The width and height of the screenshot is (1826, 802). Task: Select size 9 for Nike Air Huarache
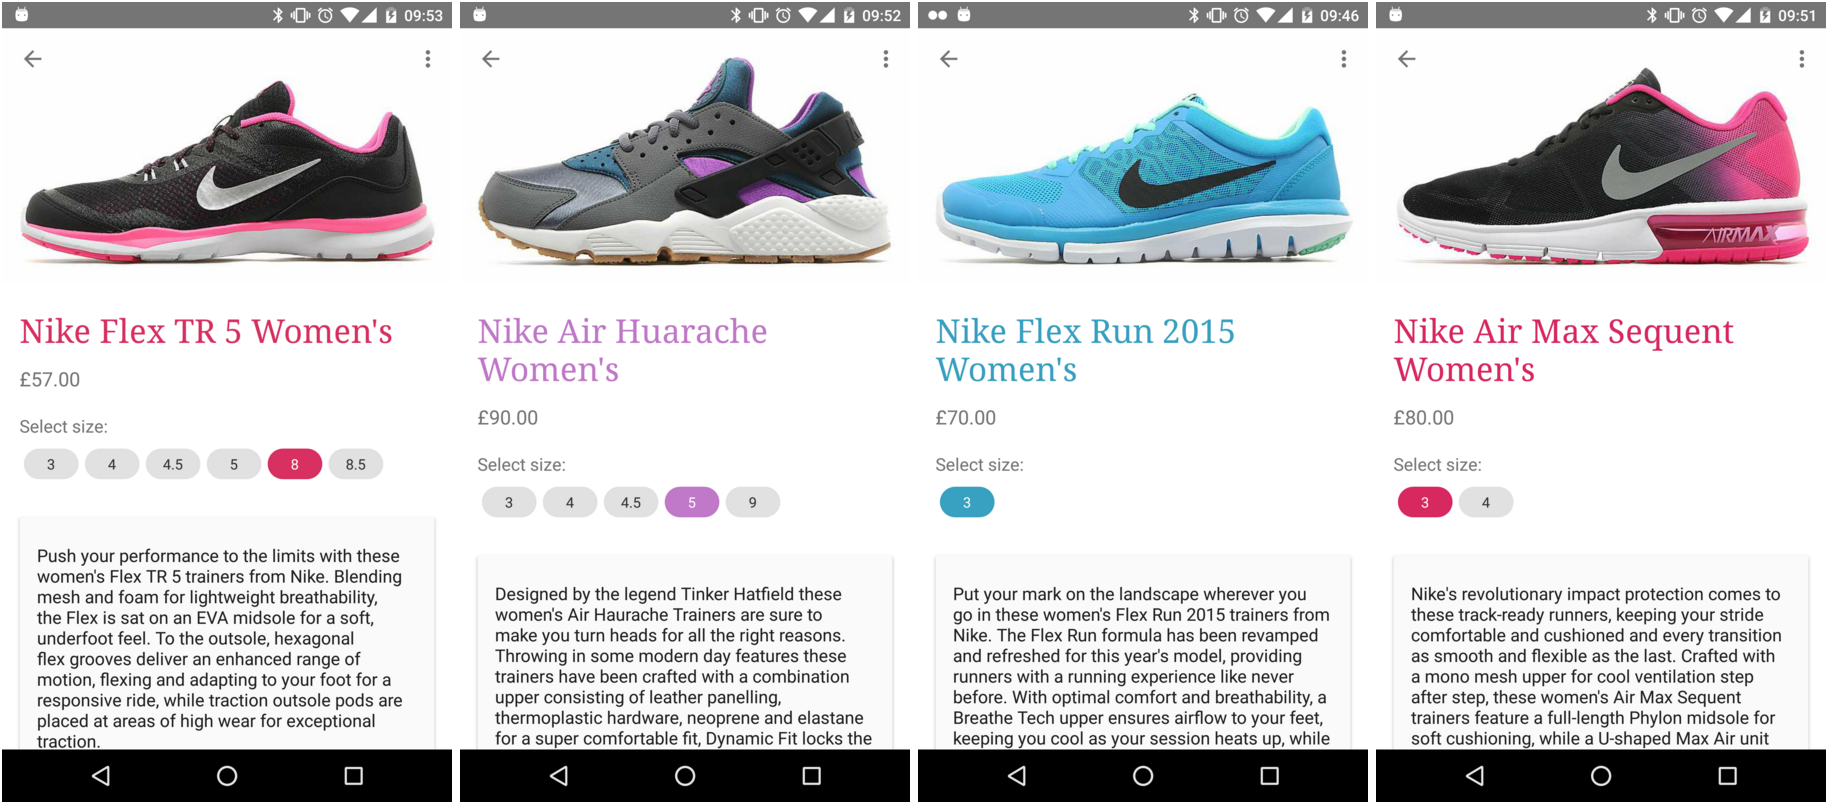(x=753, y=502)
